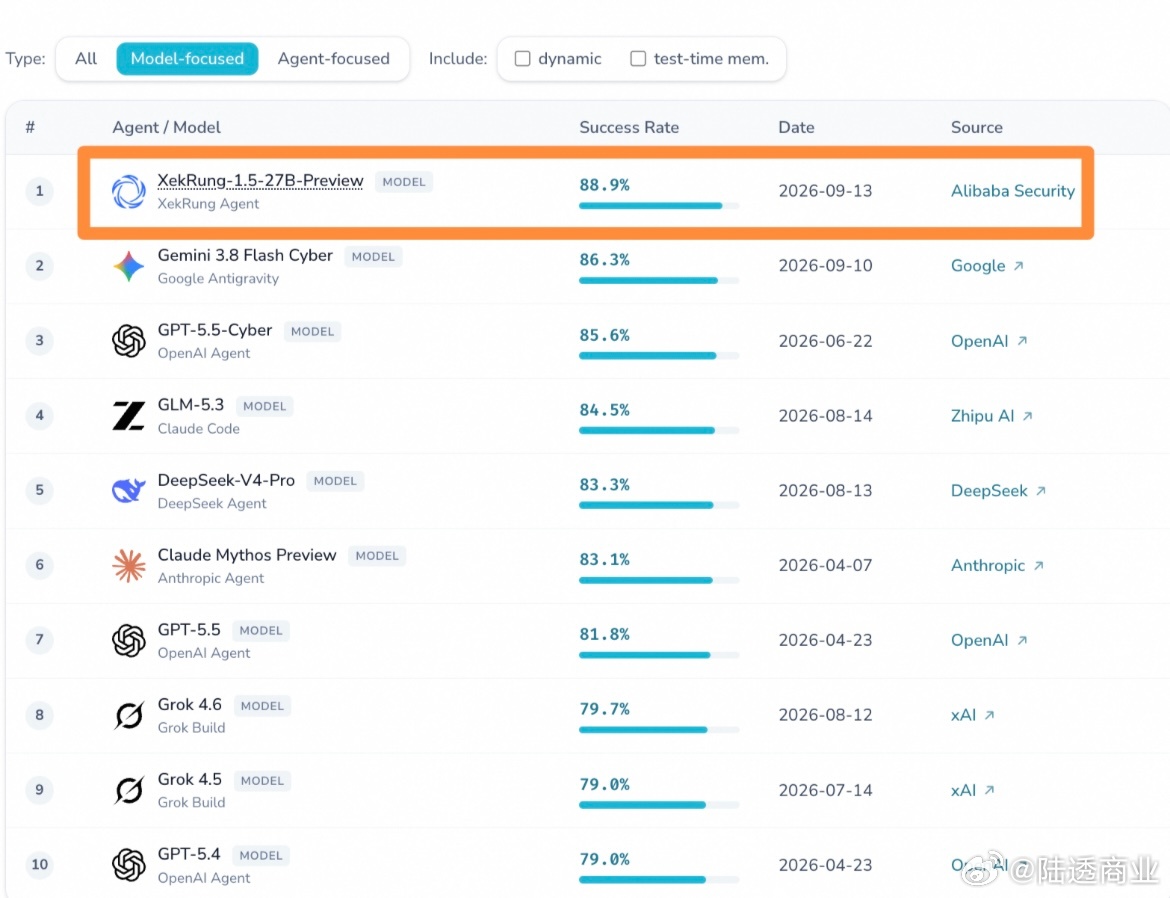Click the 83.1% success rate value
This screenshot has width=1170, height=898.
click(x=604, y=559)
